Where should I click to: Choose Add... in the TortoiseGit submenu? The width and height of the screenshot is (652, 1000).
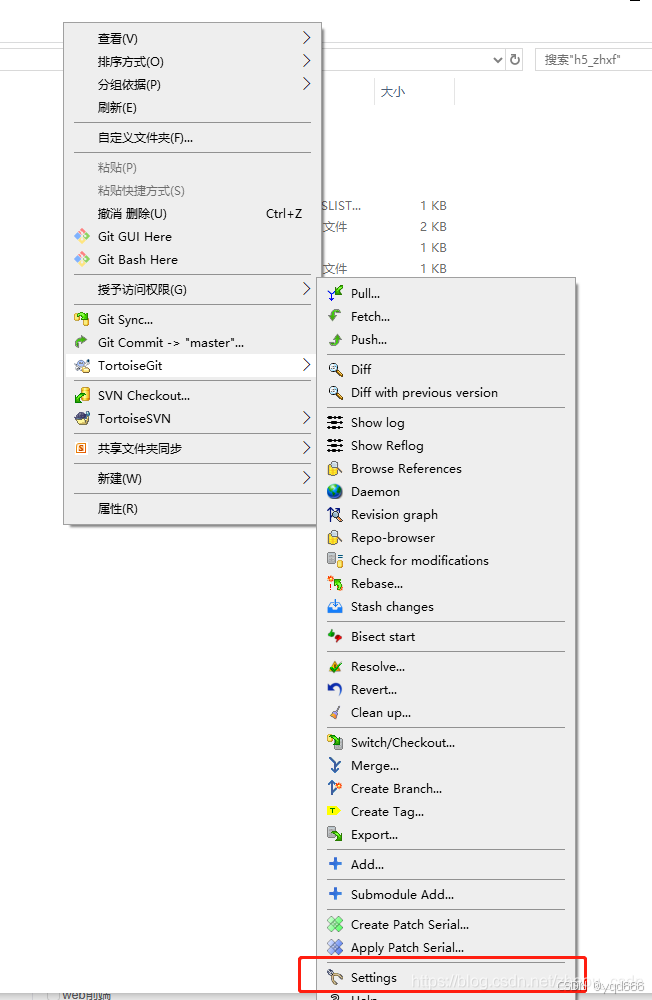[446, 864]
